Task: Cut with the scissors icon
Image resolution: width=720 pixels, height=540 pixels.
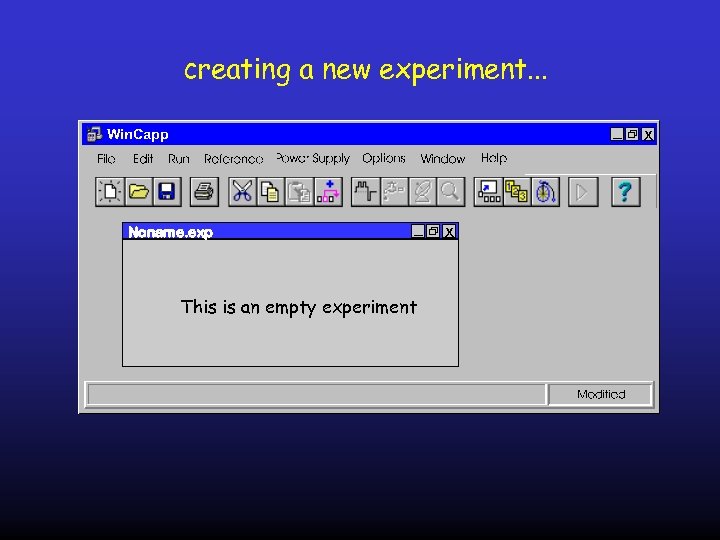Action: (x=242, y=191)
